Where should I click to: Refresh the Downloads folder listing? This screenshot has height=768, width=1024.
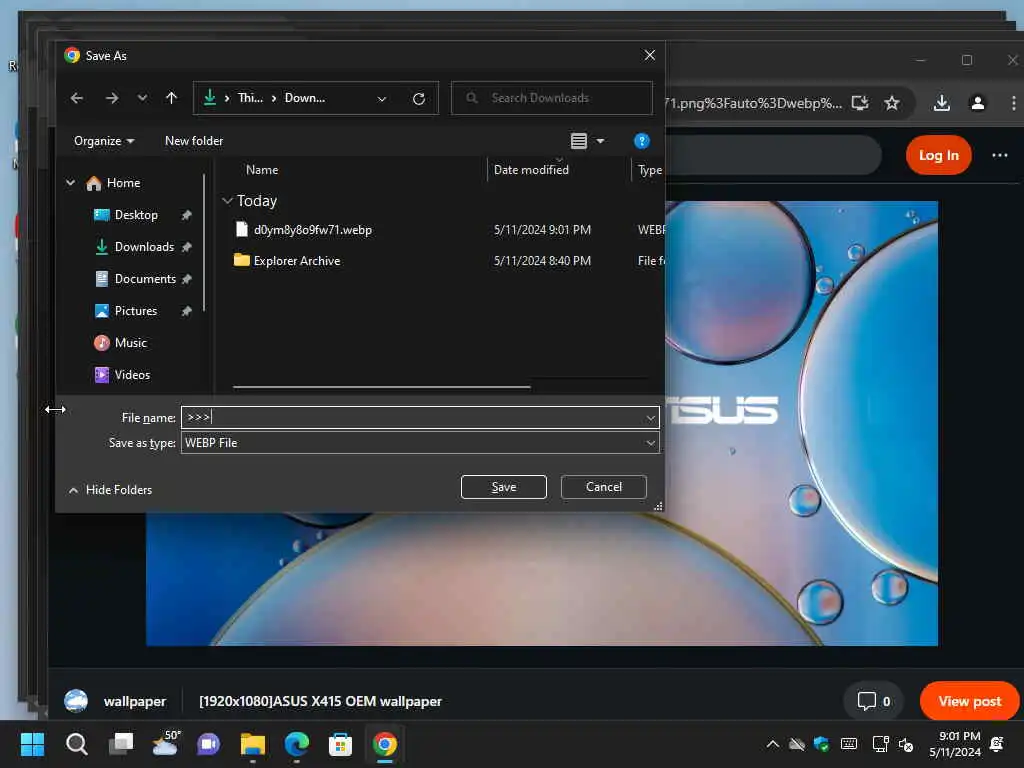[419, 99]
